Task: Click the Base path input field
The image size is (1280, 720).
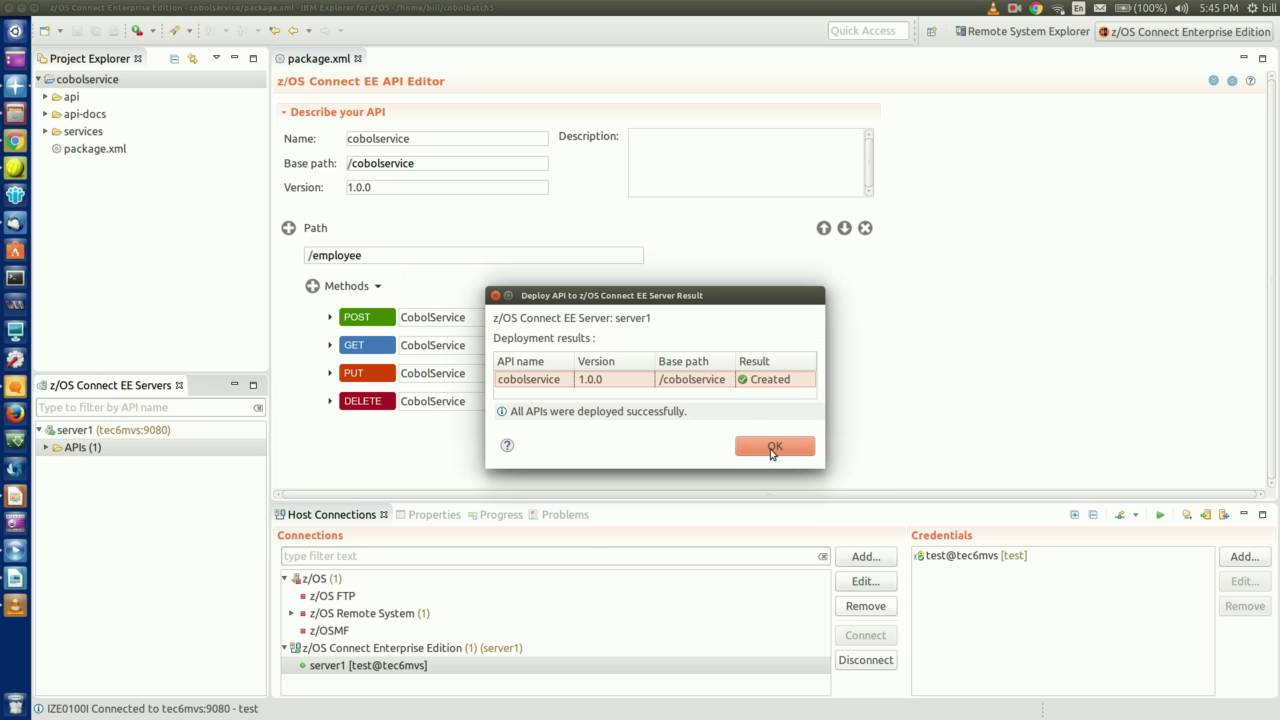Action: pyautogui.click(x=447, y=163)
